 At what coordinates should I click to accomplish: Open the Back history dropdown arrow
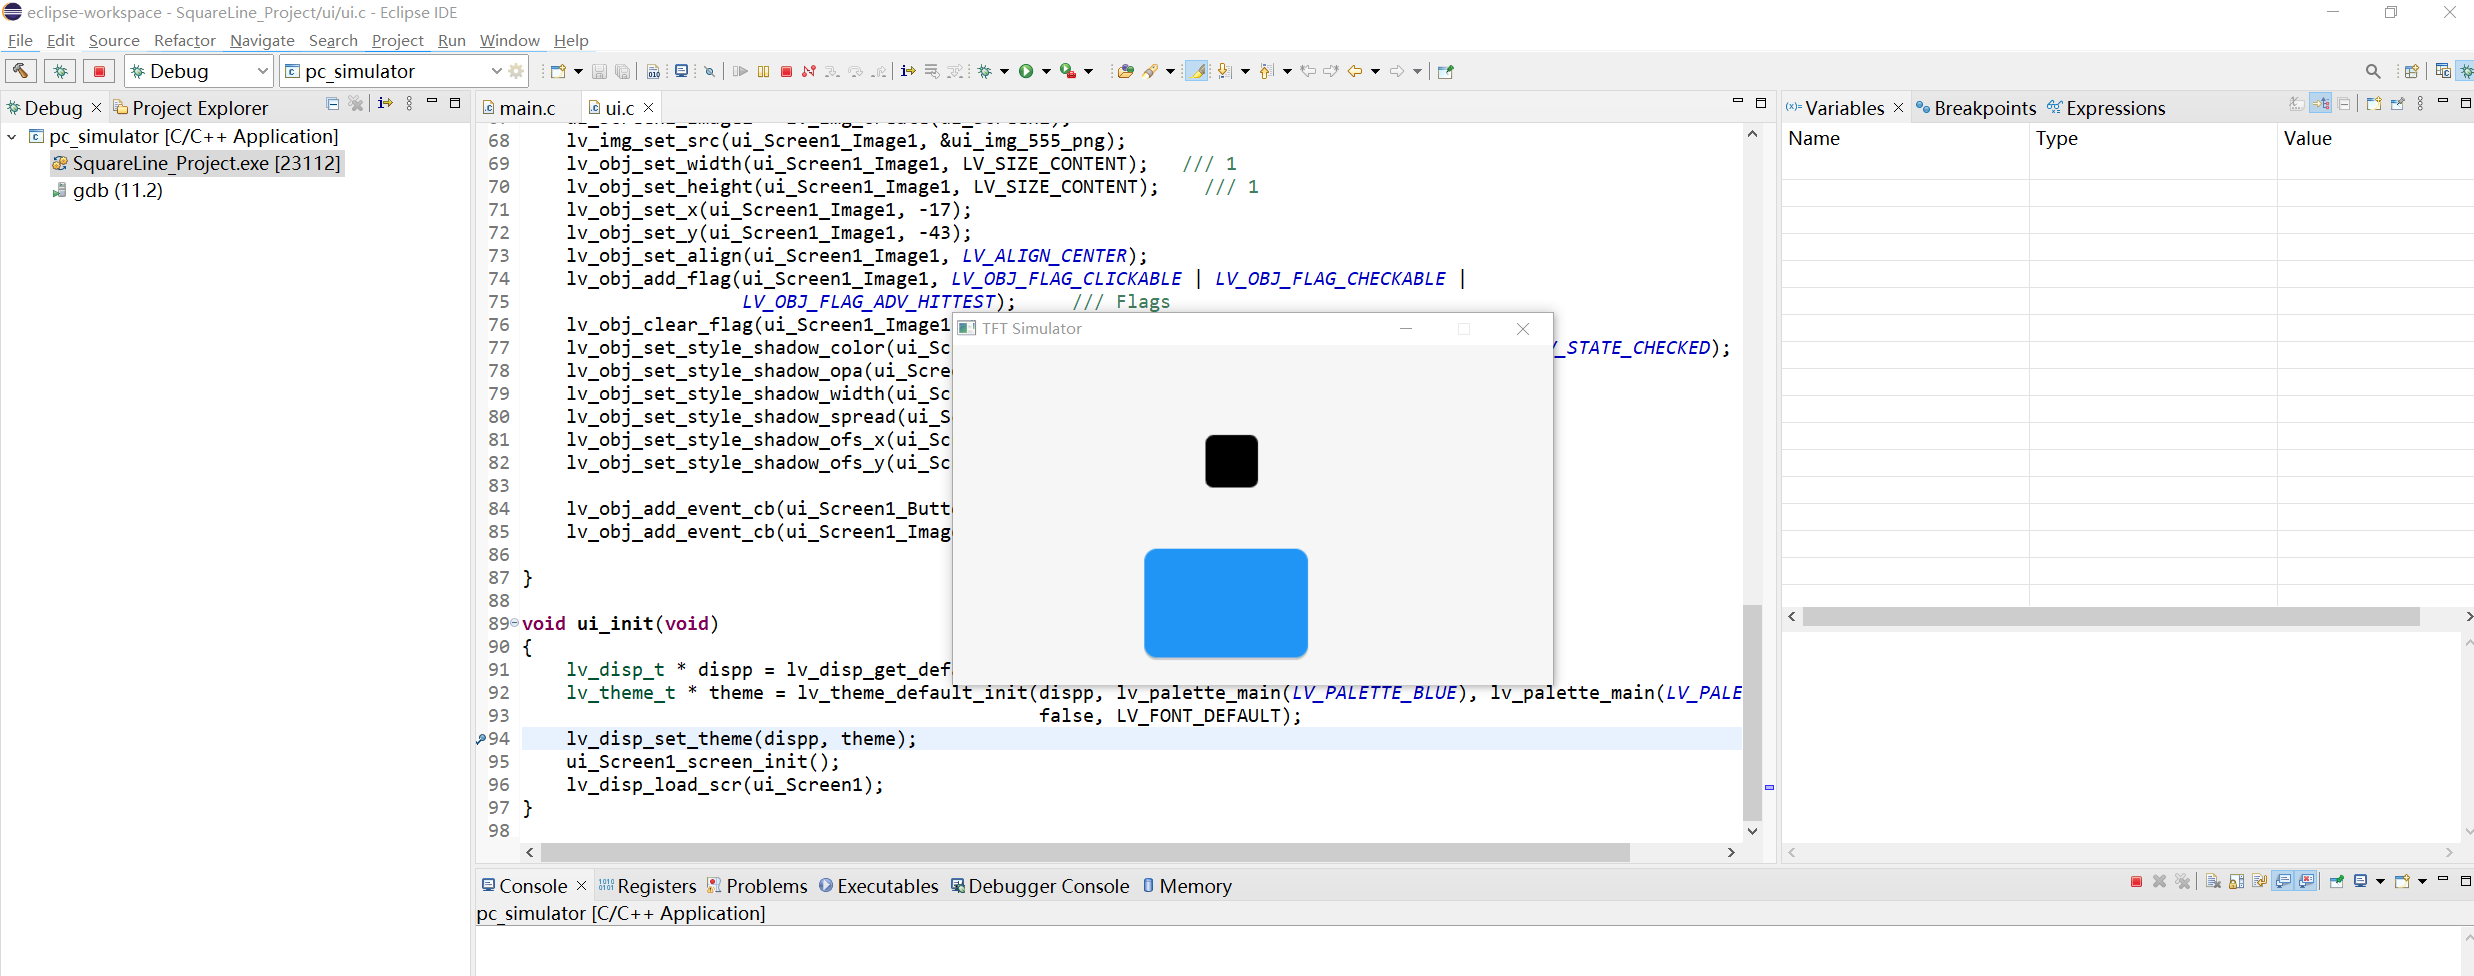point(1375,71)
